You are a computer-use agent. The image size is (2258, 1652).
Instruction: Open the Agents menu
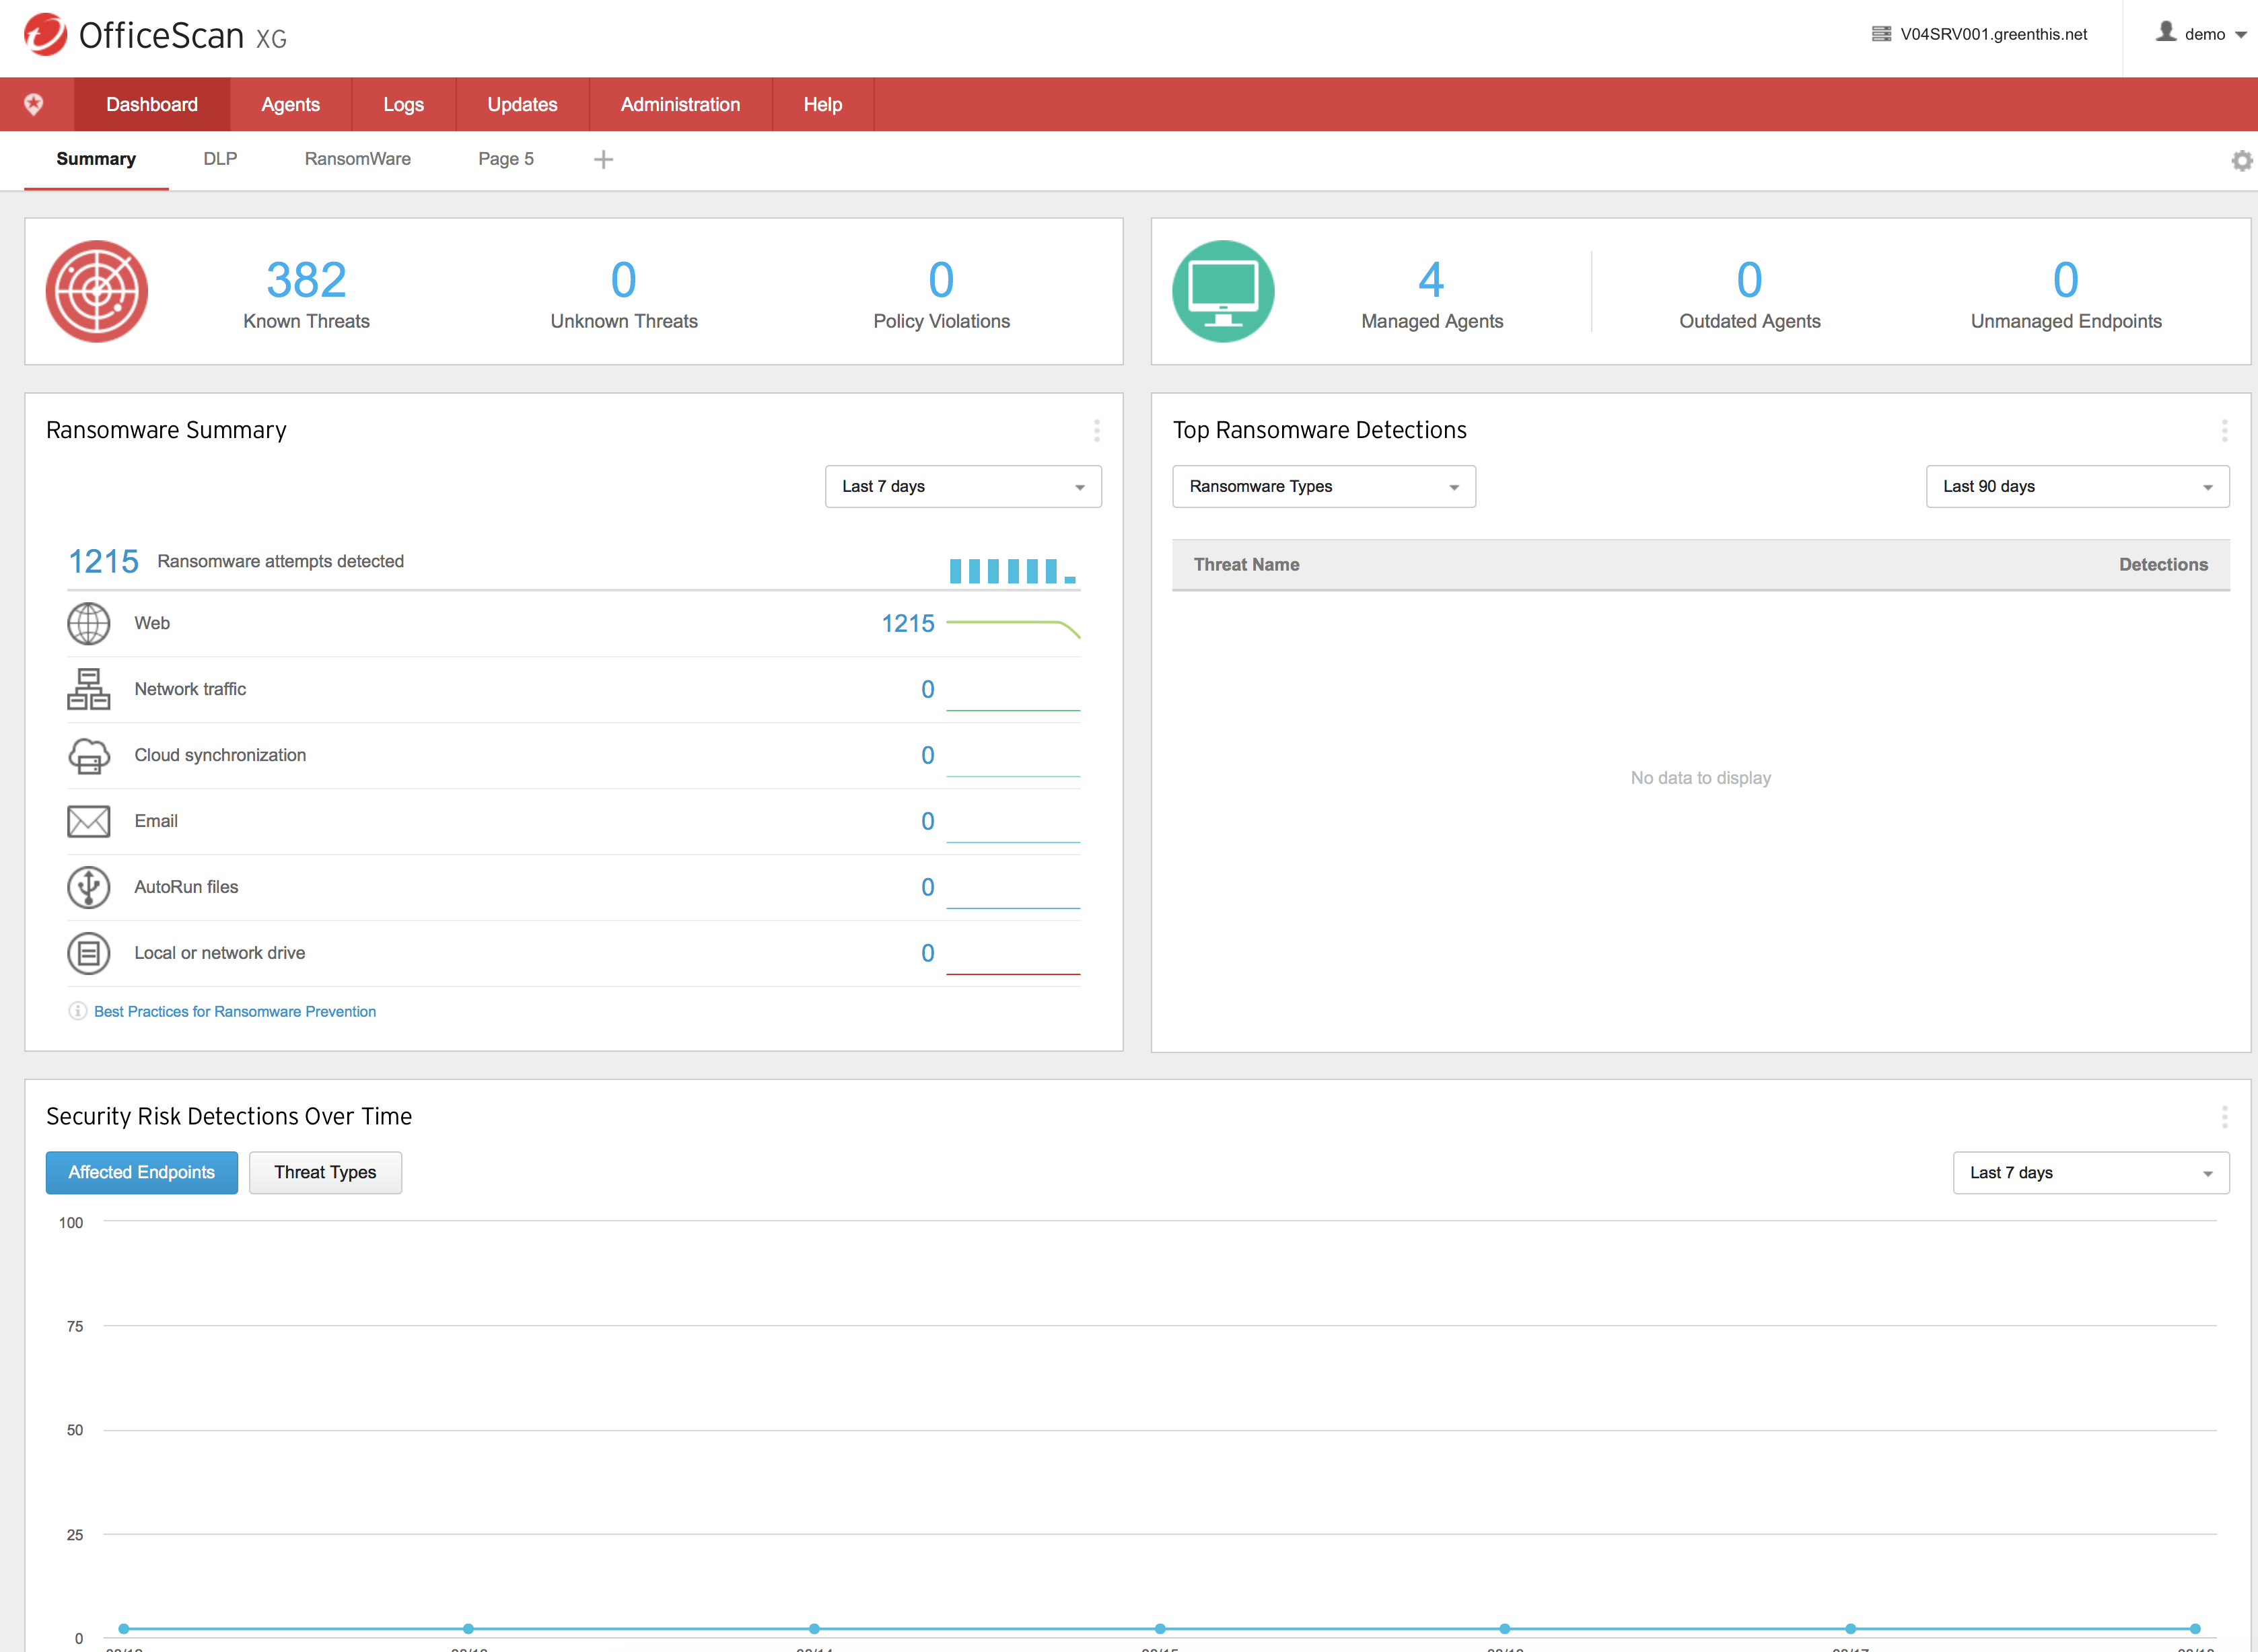(x=291, y=105)
